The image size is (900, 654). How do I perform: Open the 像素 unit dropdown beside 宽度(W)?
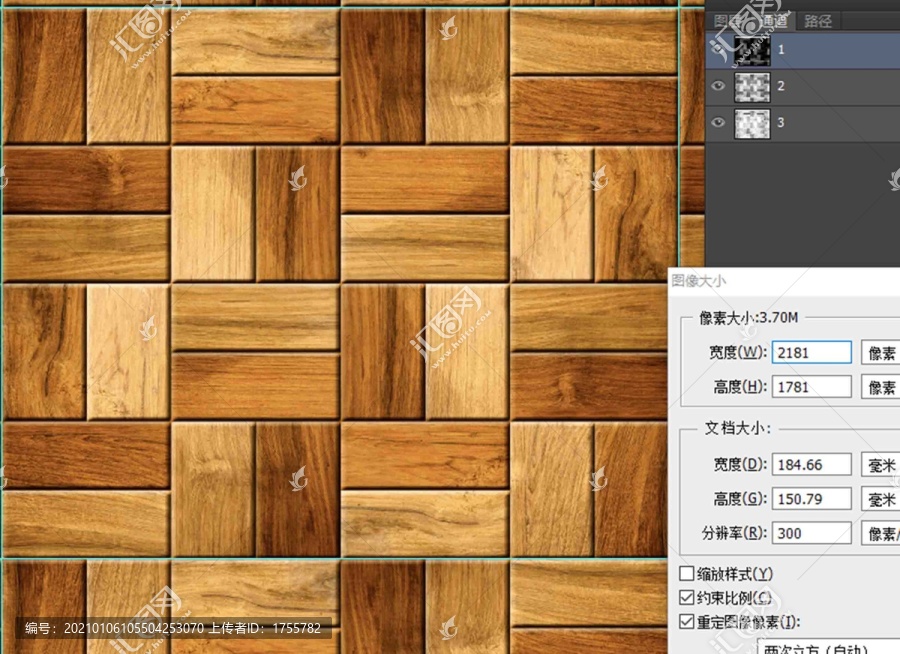coord(880,353)
